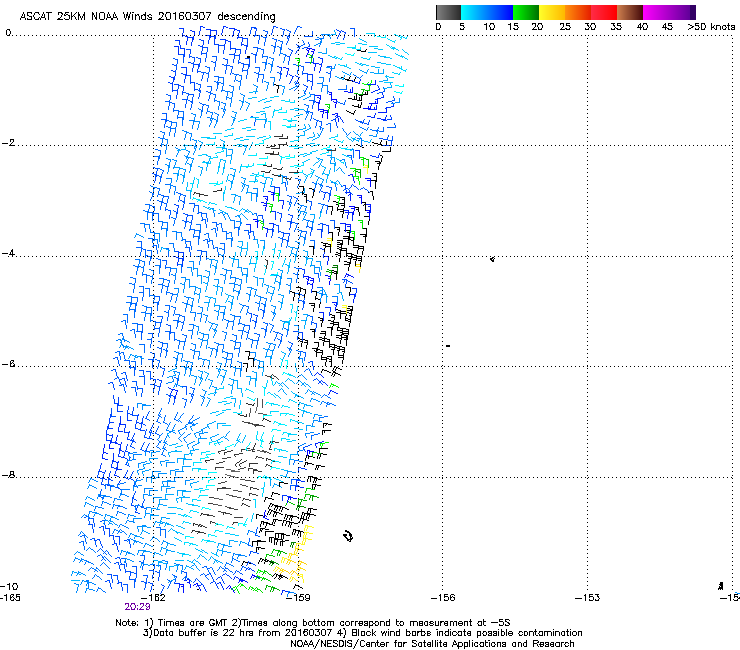The image size is (740, 650).
Task: Click the latitude axis label '-6'
Action: [x=8, y=364]
